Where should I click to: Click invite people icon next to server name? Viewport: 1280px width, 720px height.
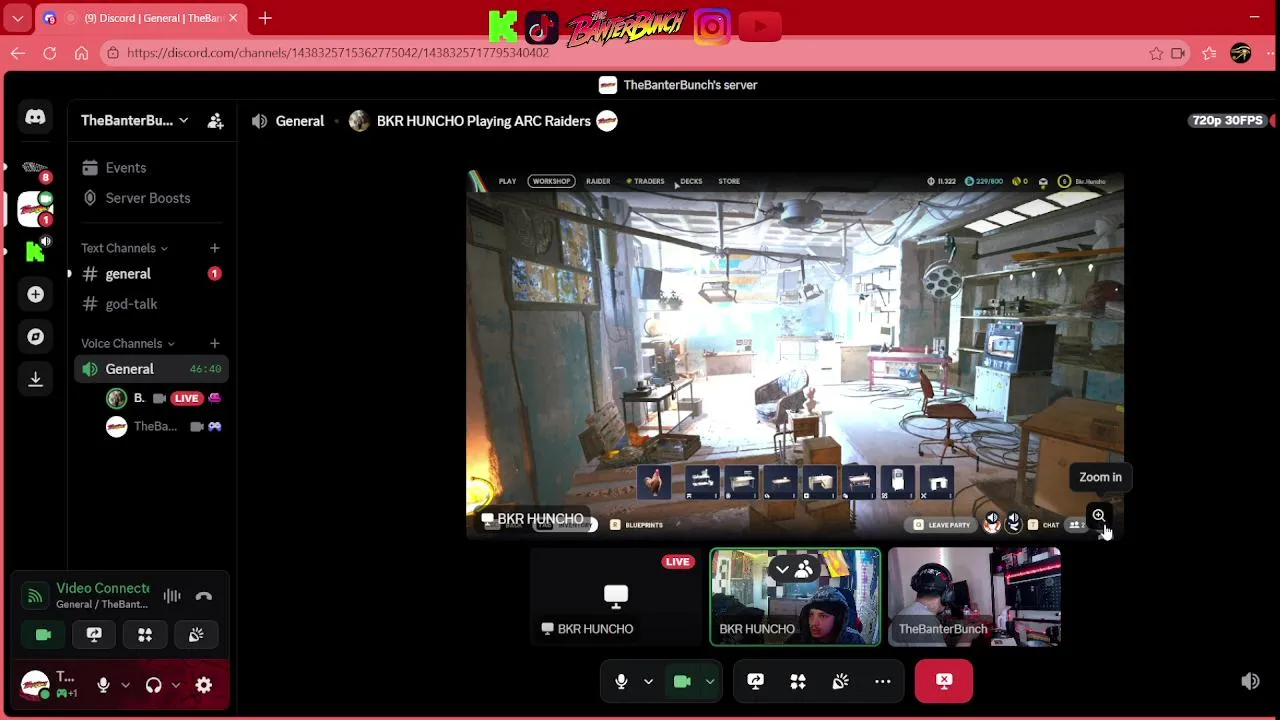[x=215, y=121]
